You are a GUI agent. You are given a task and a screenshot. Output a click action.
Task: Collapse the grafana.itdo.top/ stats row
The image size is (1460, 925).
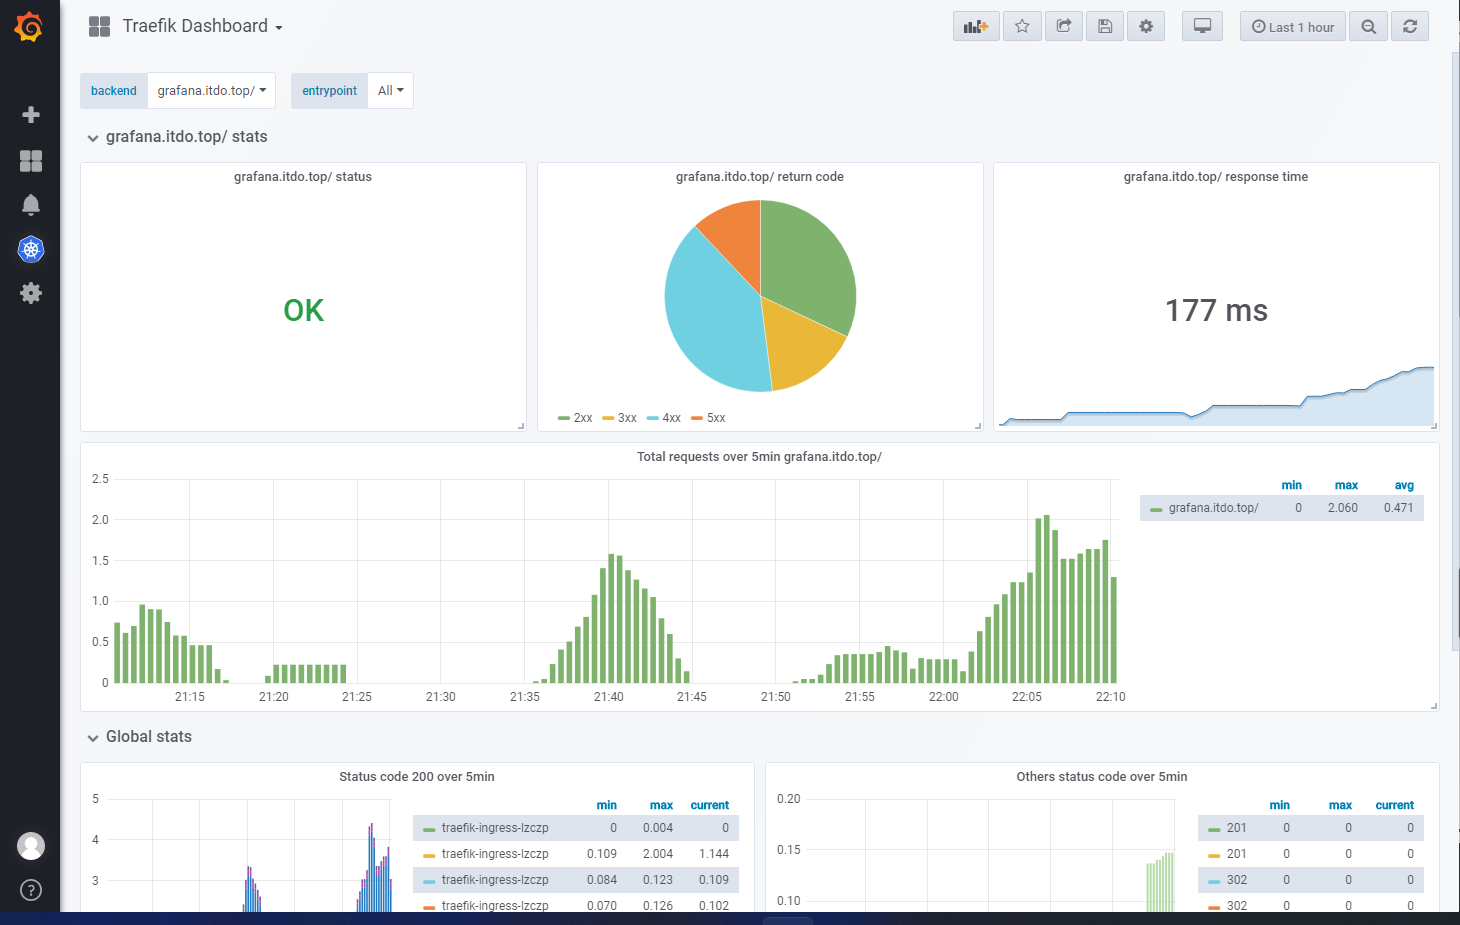(177, 137)
